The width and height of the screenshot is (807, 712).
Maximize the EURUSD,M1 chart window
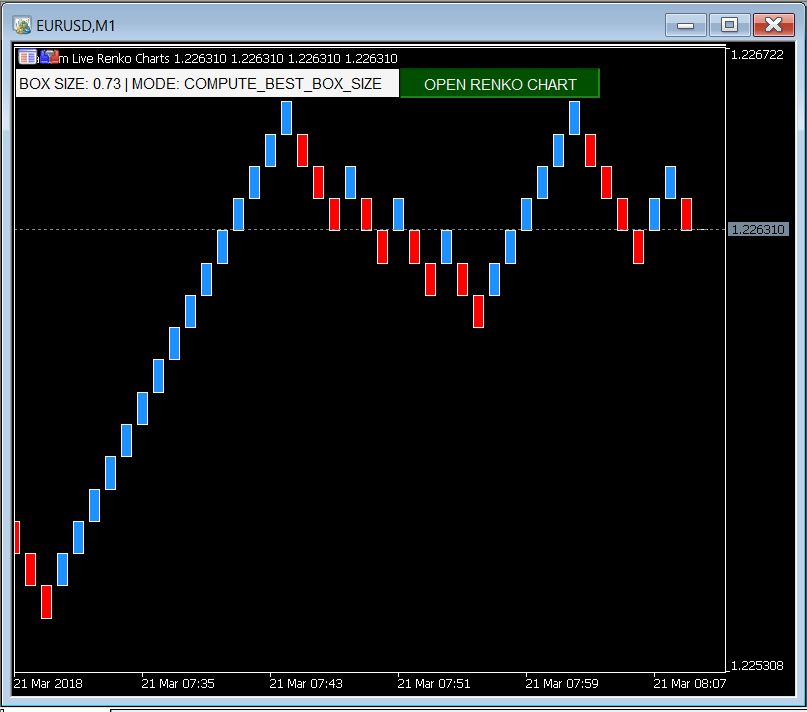coord(729,25)
